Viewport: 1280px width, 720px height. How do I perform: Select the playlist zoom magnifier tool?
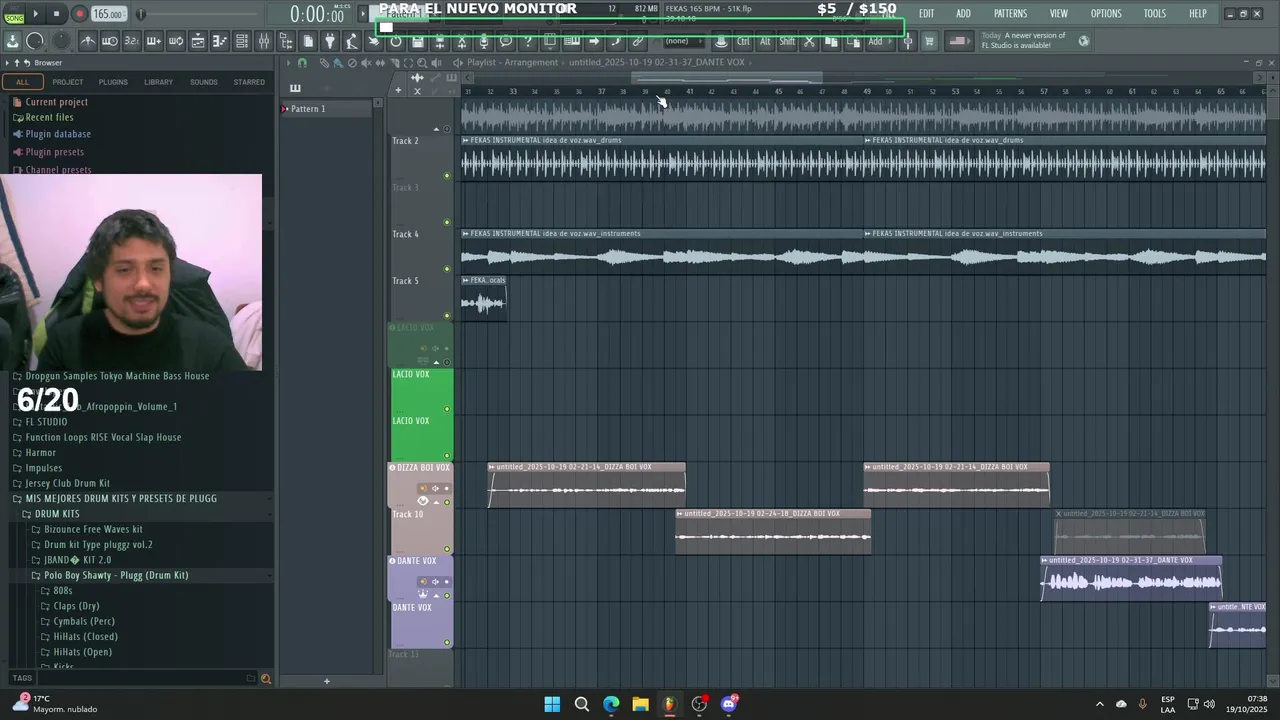click(422, 63)
